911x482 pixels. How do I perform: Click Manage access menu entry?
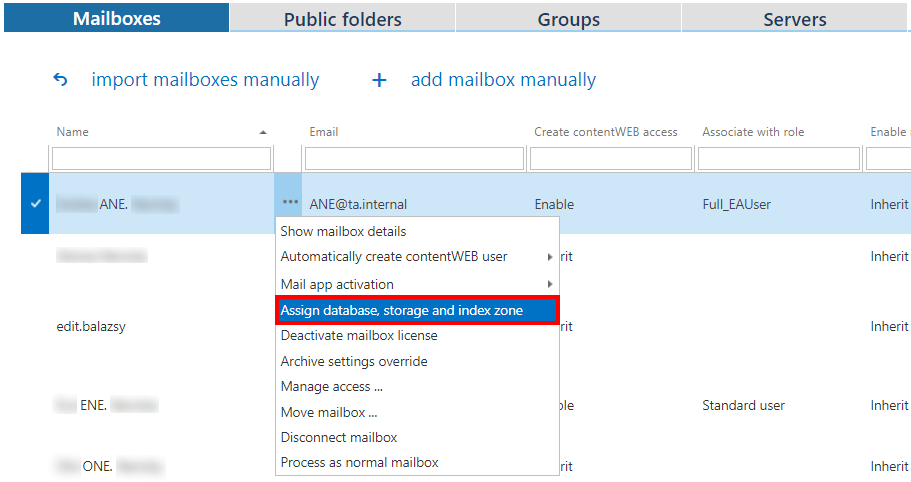[332, 386]
